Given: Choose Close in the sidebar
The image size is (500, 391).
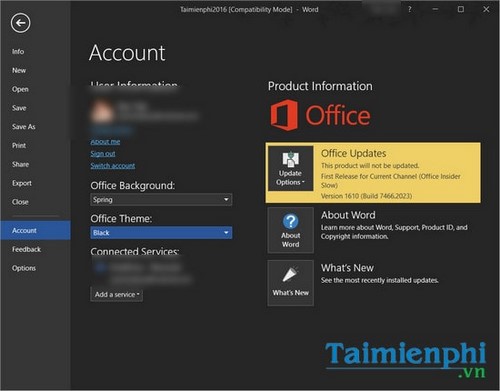Looking at the screenshot, I should 20,202.
